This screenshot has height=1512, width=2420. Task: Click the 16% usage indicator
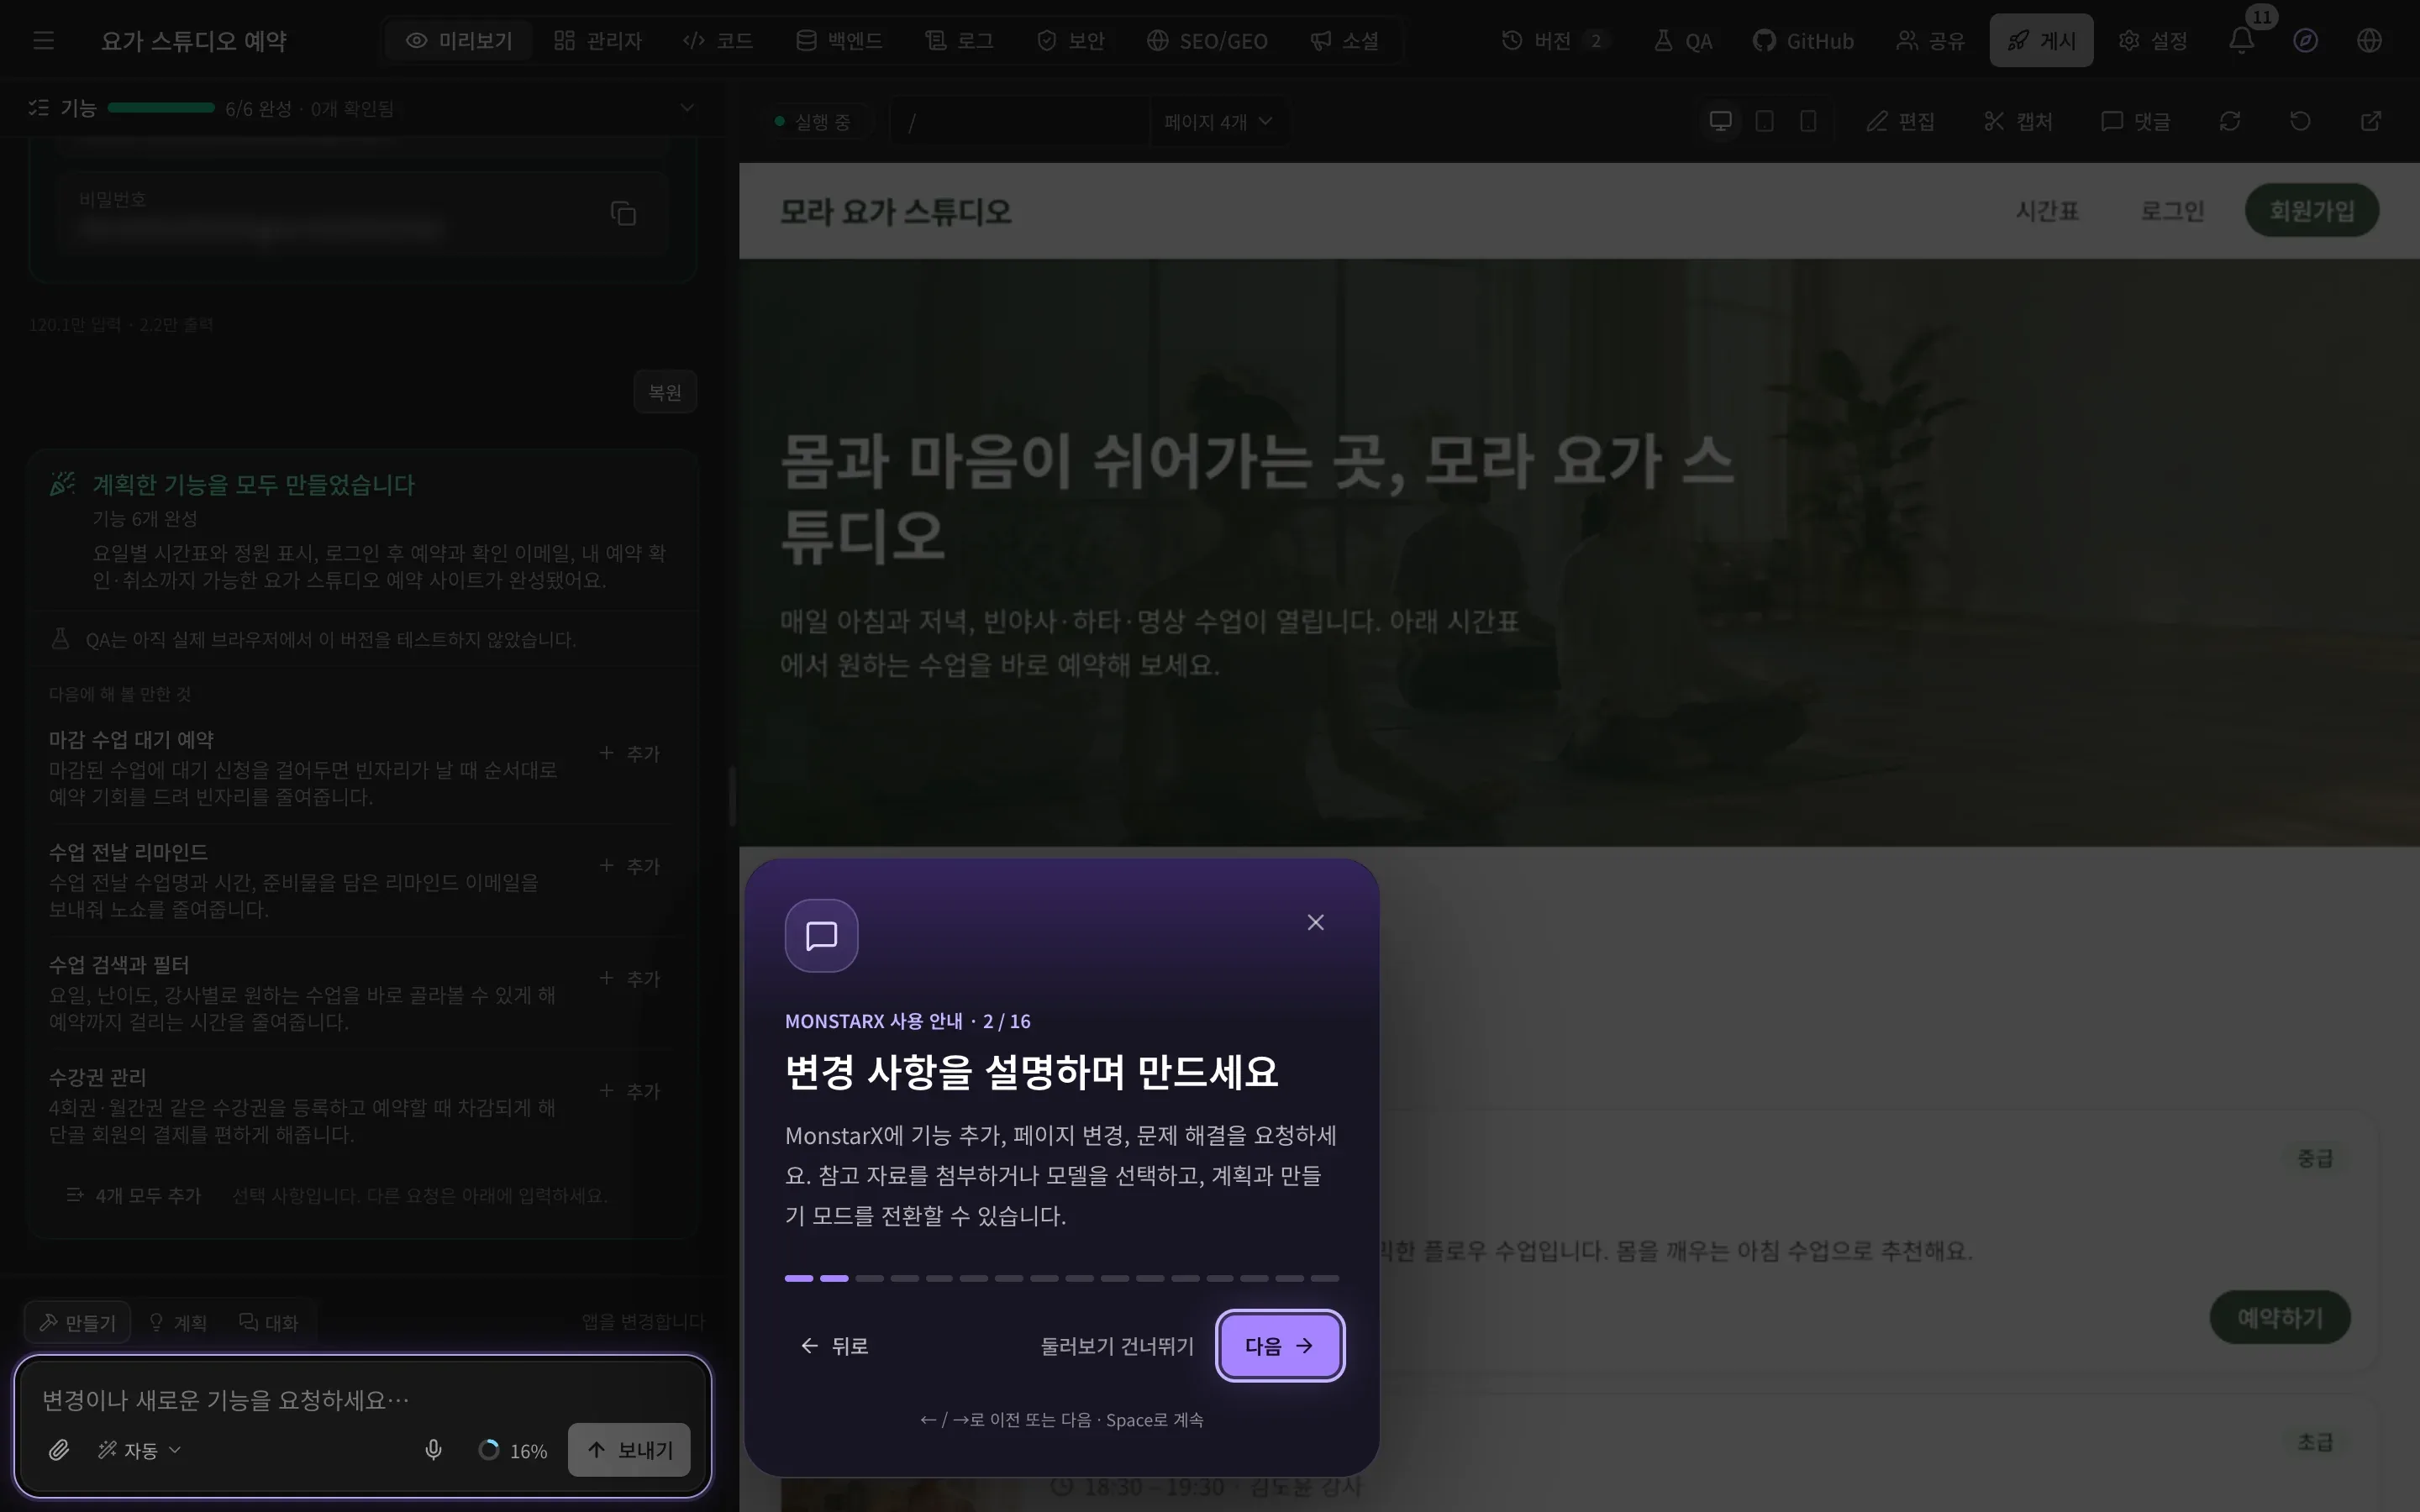coord(513,1450)
